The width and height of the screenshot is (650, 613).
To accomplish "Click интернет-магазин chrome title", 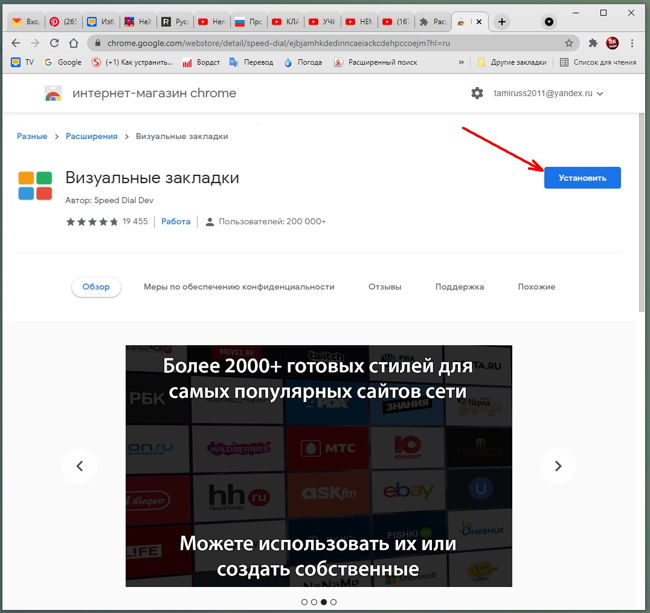I will tap(154, 93).
